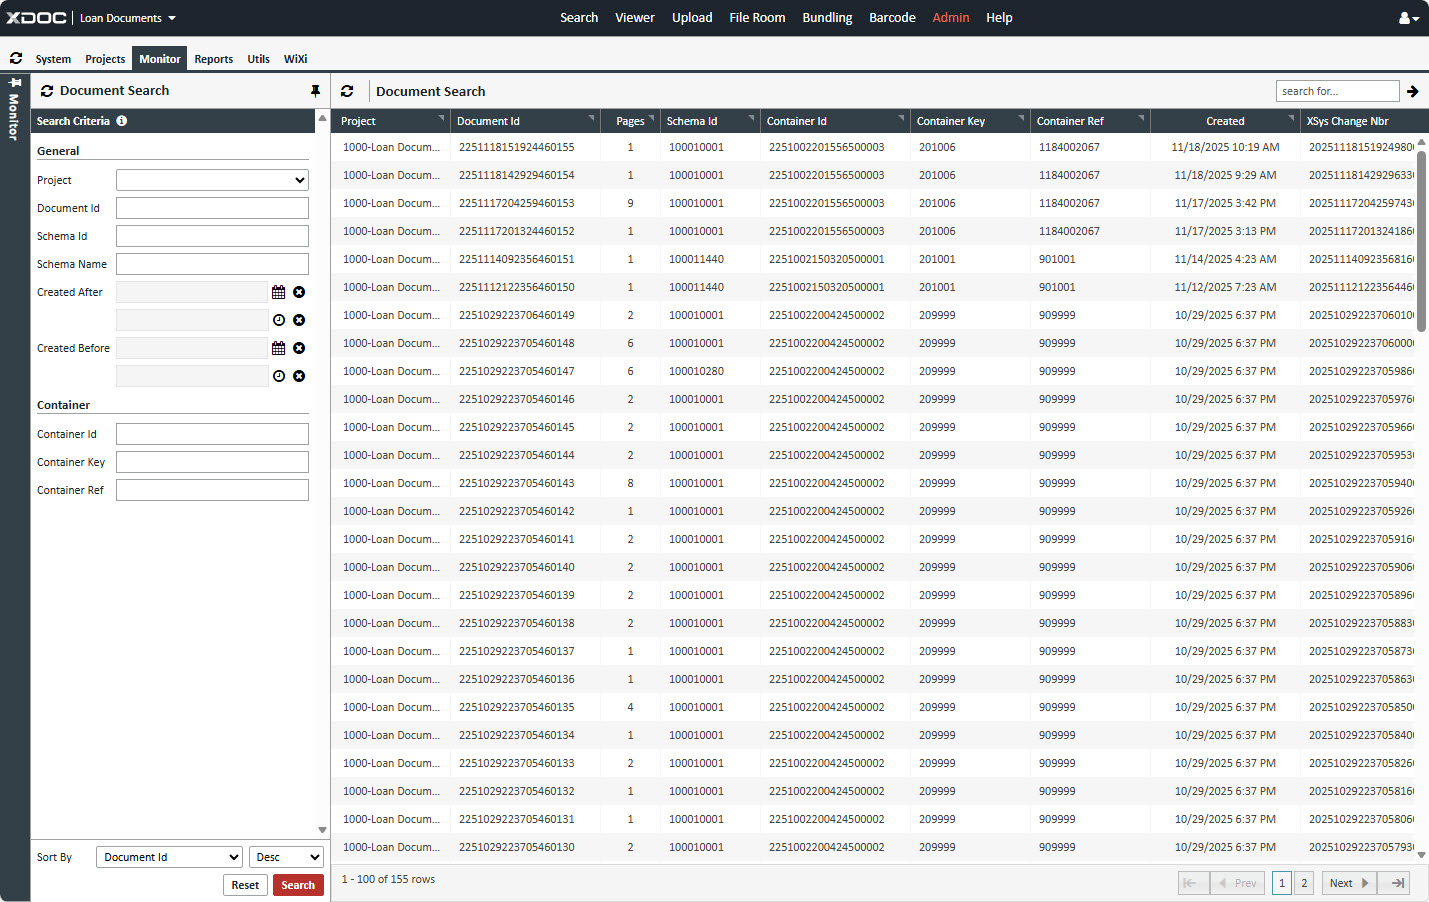The height and width of the screenshot is (902, 1429).
Task: Open the Bundling menu
Action: 827,18
